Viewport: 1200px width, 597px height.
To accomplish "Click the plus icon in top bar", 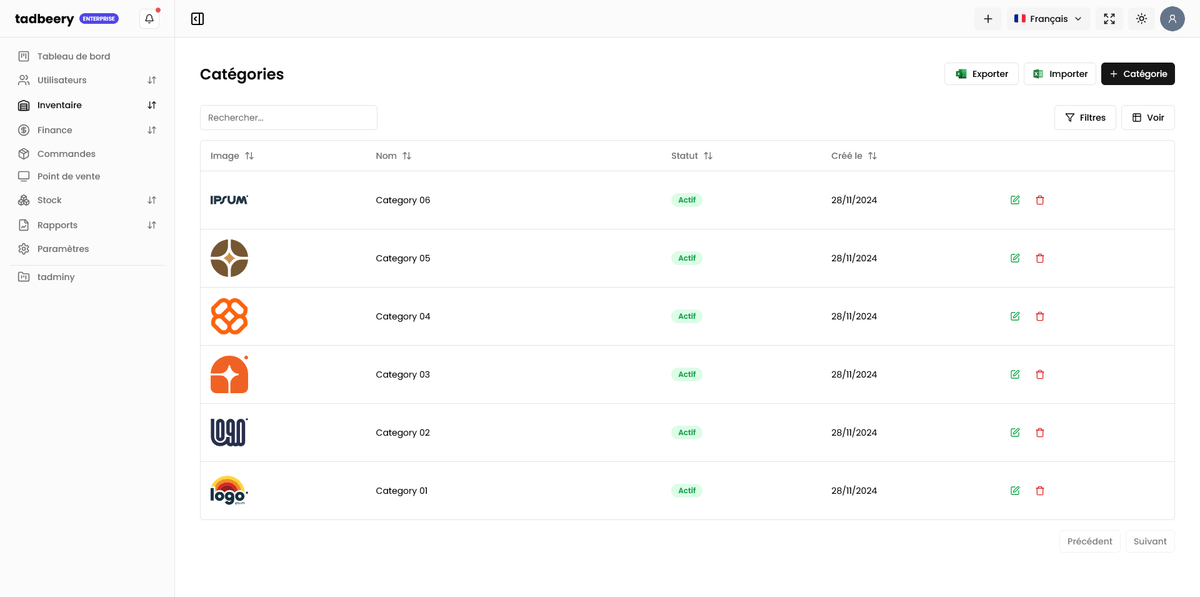I will [987, 19].
